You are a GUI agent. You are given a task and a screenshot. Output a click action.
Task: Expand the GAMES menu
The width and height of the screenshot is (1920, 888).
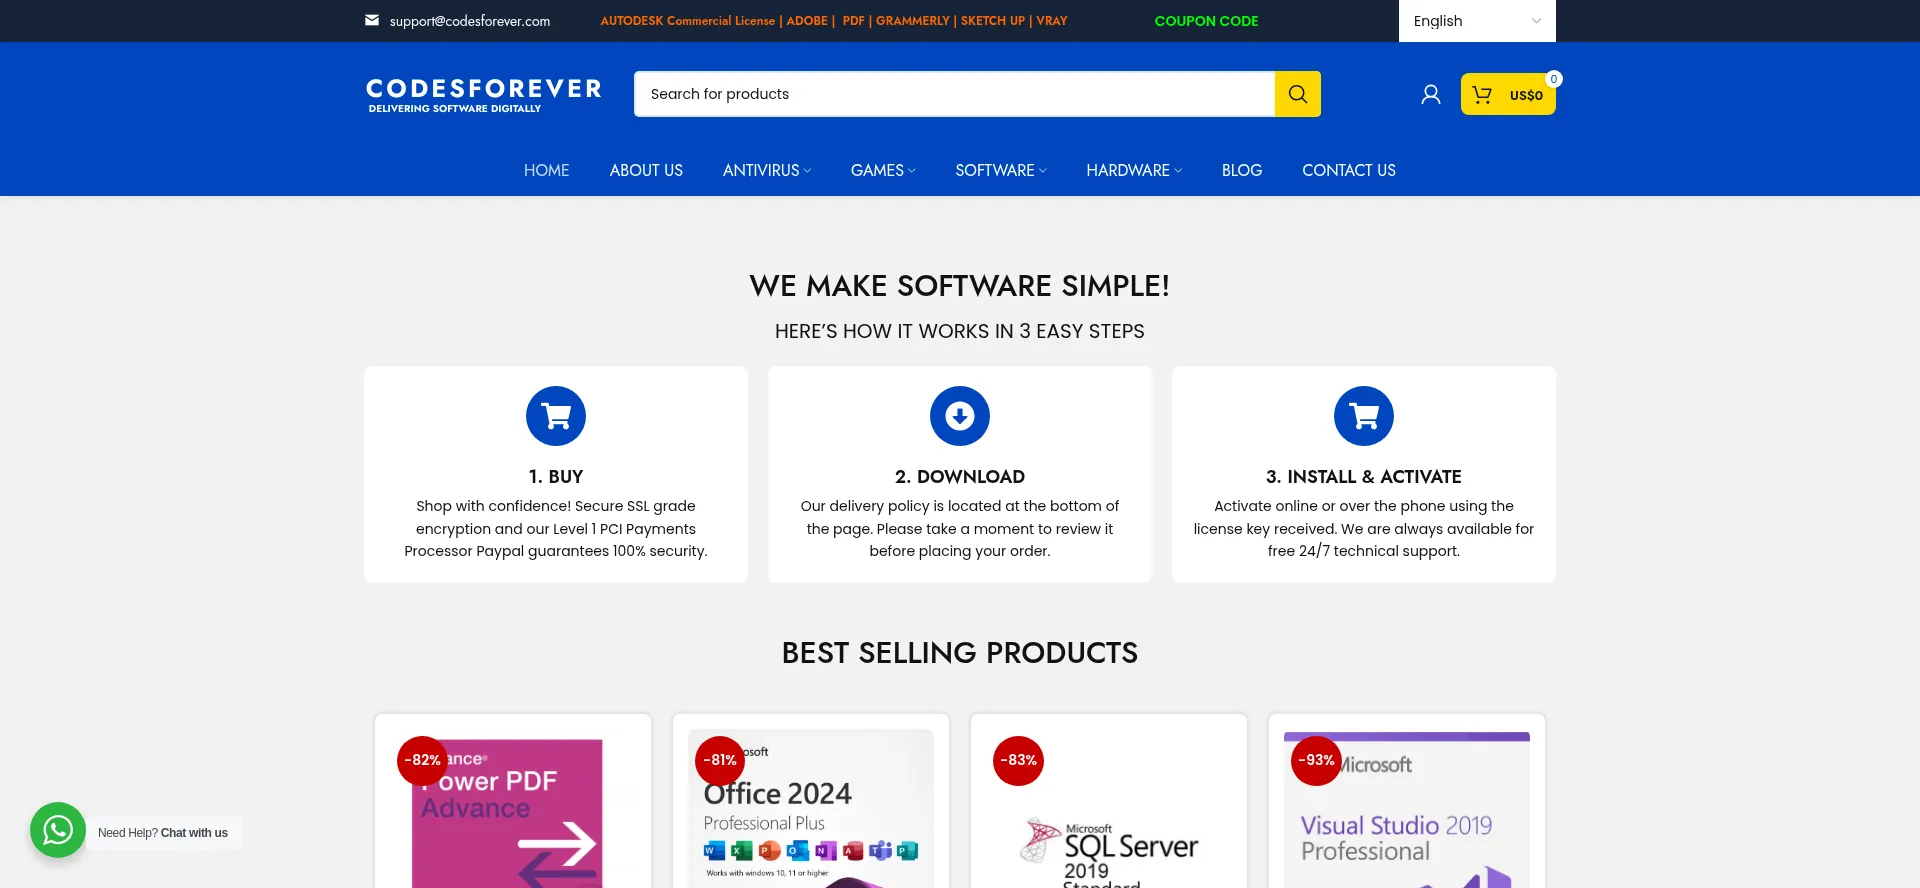883,171
